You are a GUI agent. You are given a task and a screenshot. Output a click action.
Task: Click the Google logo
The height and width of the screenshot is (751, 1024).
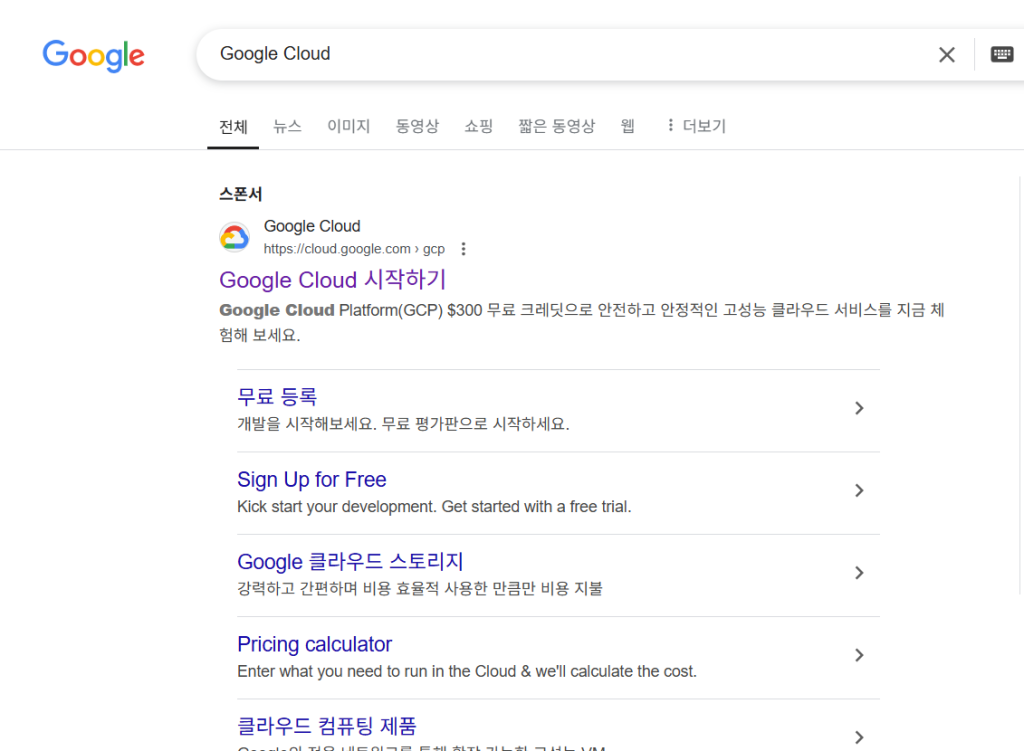coord(93,55)
